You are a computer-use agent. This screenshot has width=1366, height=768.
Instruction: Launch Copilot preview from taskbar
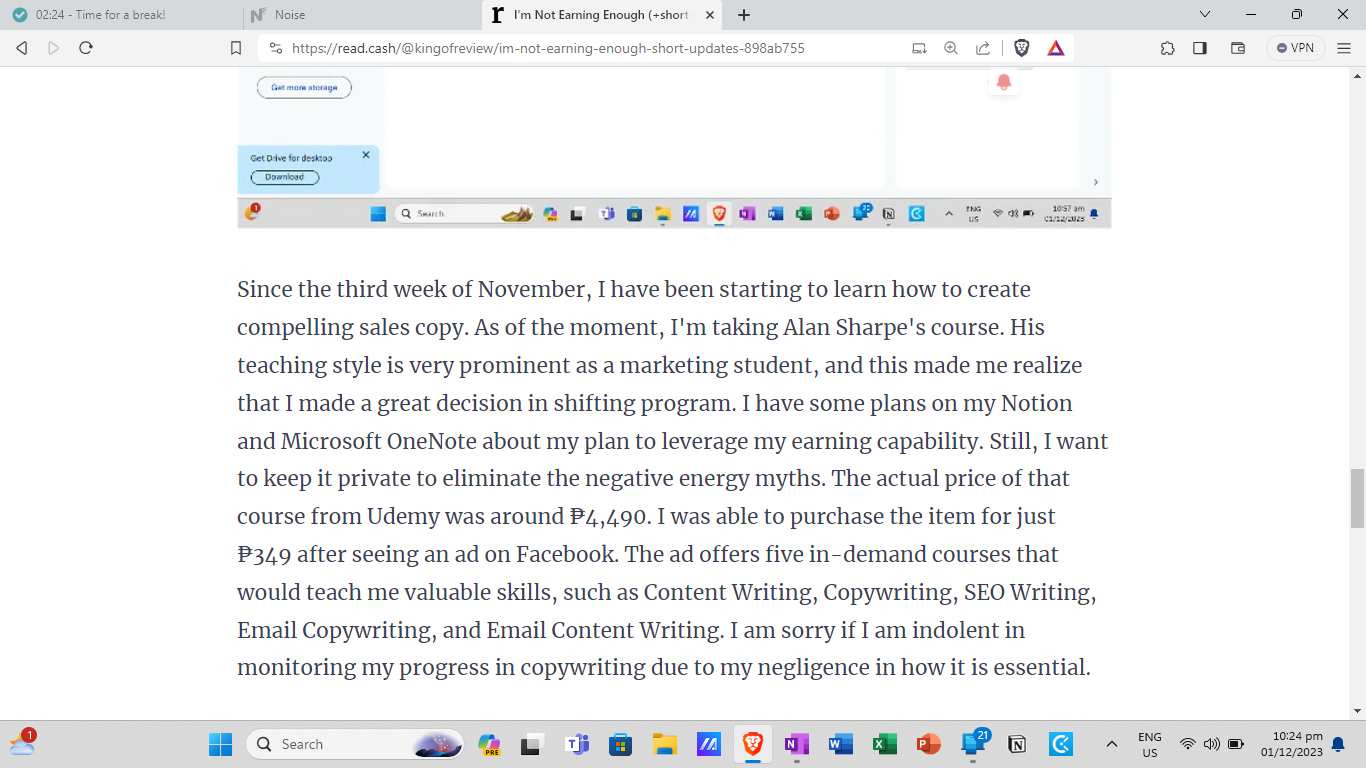489,744
